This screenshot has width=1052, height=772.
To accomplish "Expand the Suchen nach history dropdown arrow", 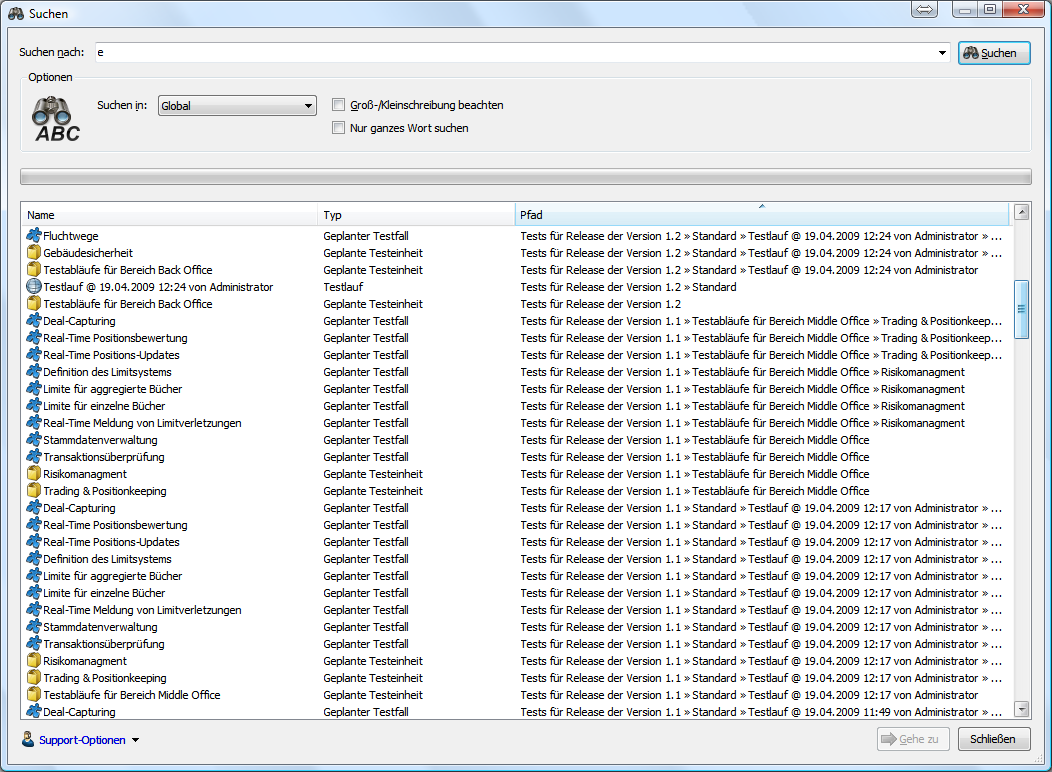I will coord(942,53).
